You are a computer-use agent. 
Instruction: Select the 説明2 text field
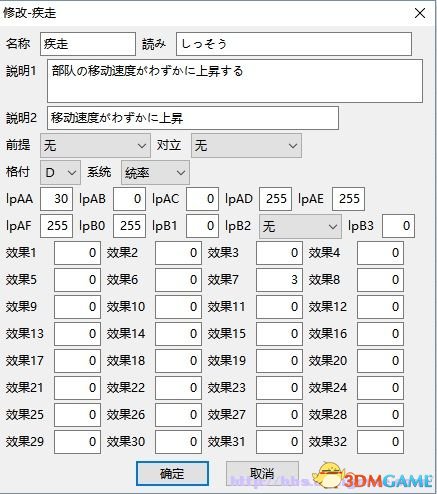pos(193,118)
